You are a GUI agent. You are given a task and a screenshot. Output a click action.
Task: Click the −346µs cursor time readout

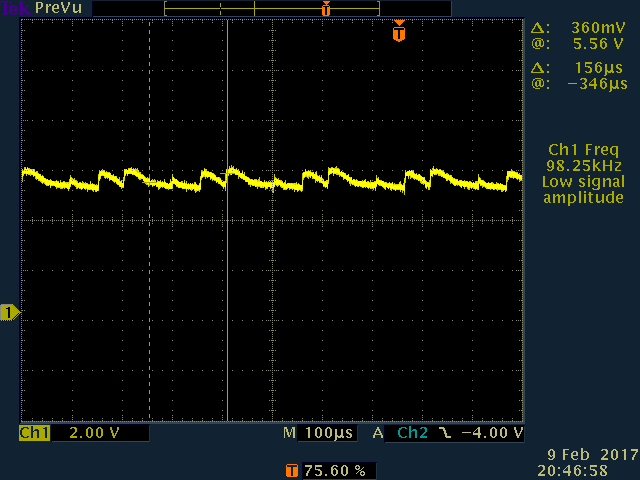(598, 84)
